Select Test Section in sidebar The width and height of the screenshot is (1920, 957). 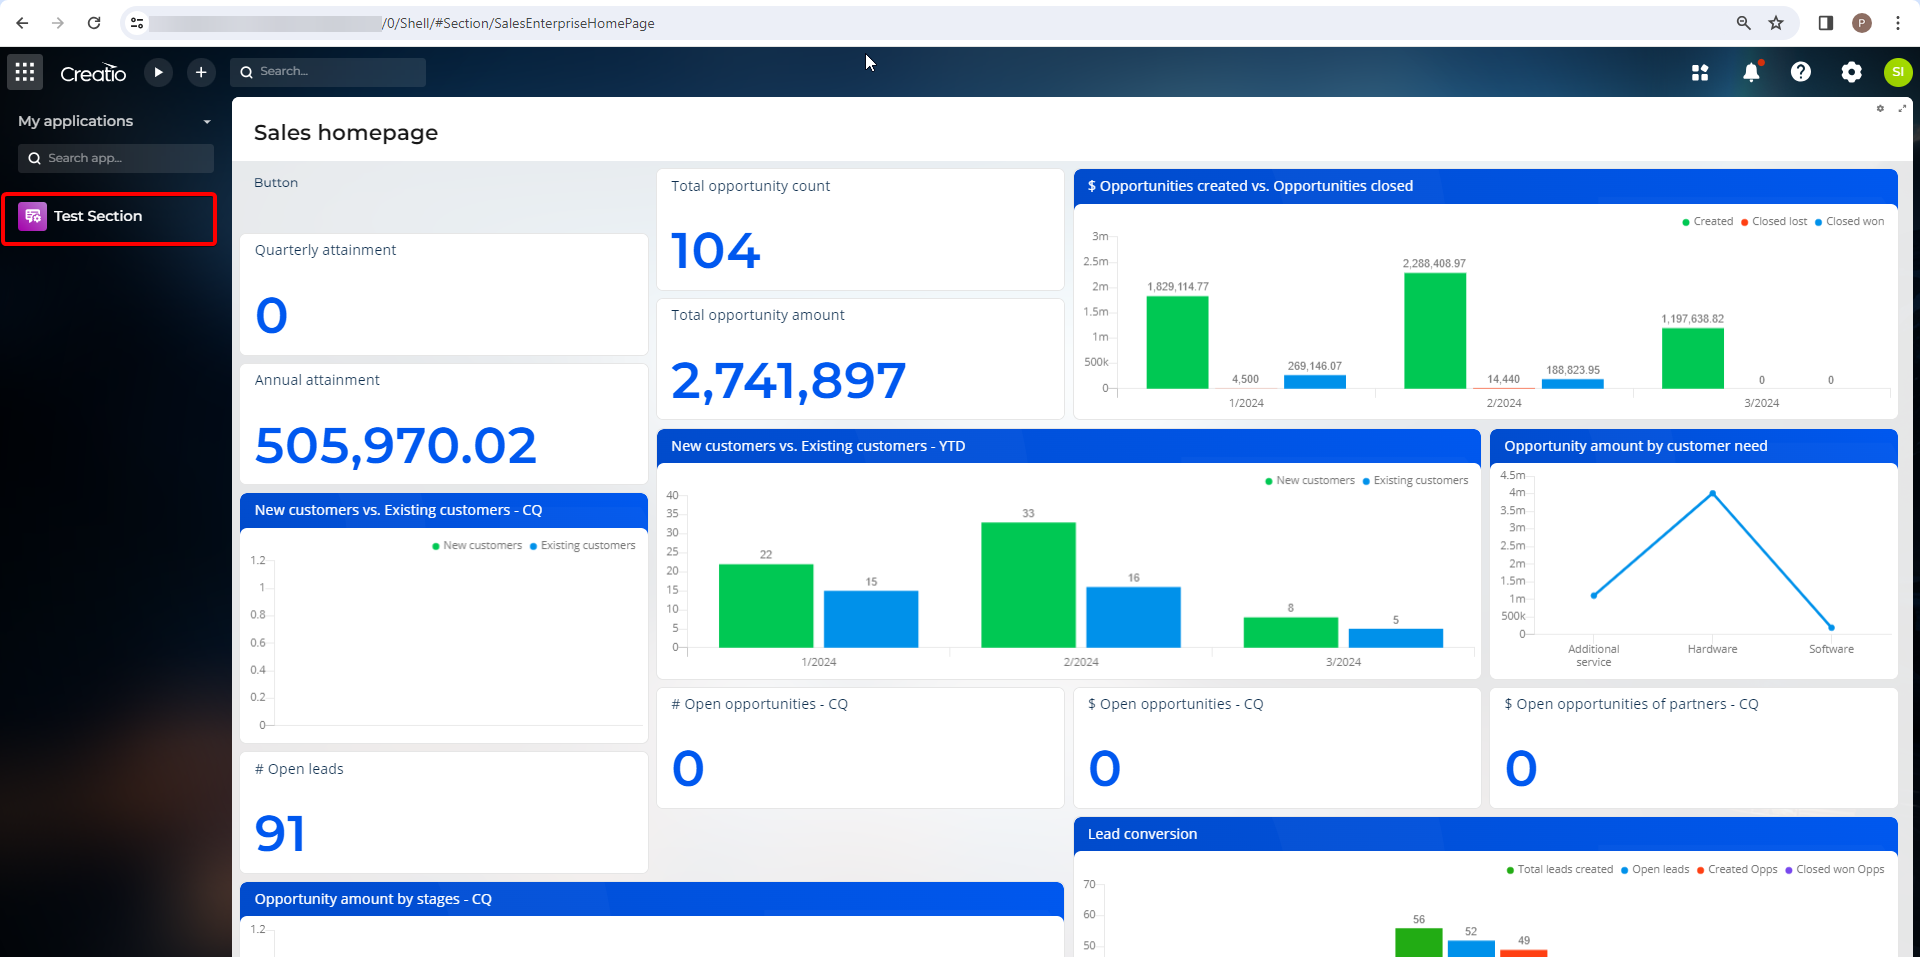[109, 217]
